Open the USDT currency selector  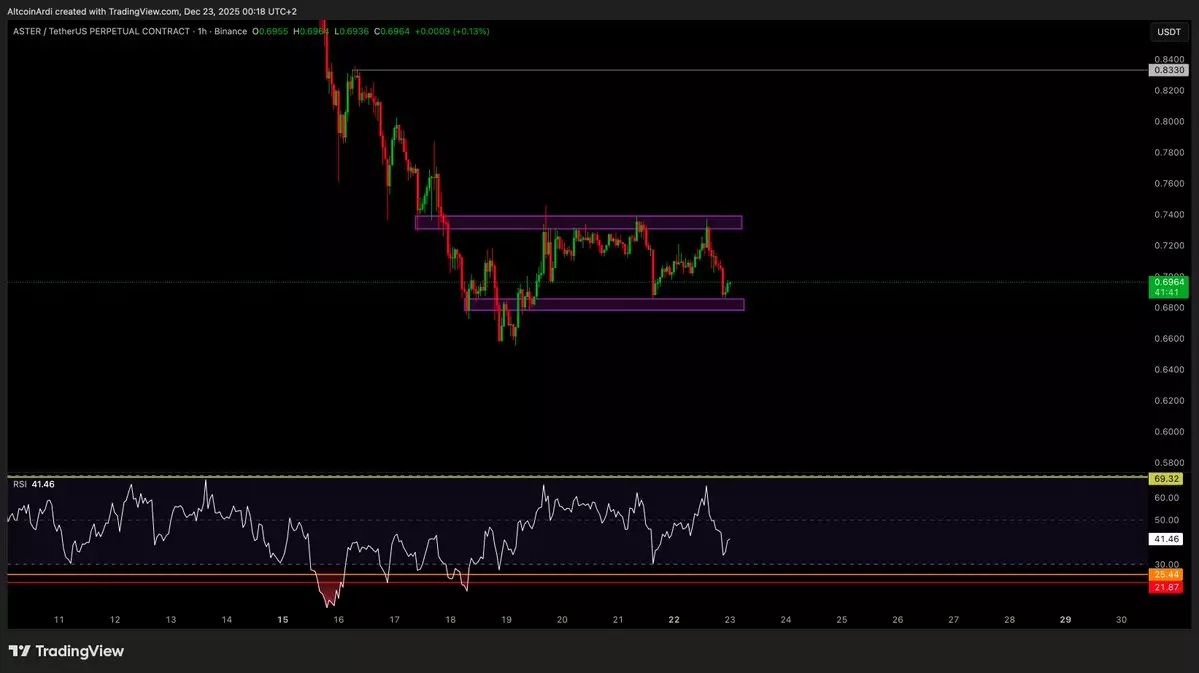(x=1168, y=32)
